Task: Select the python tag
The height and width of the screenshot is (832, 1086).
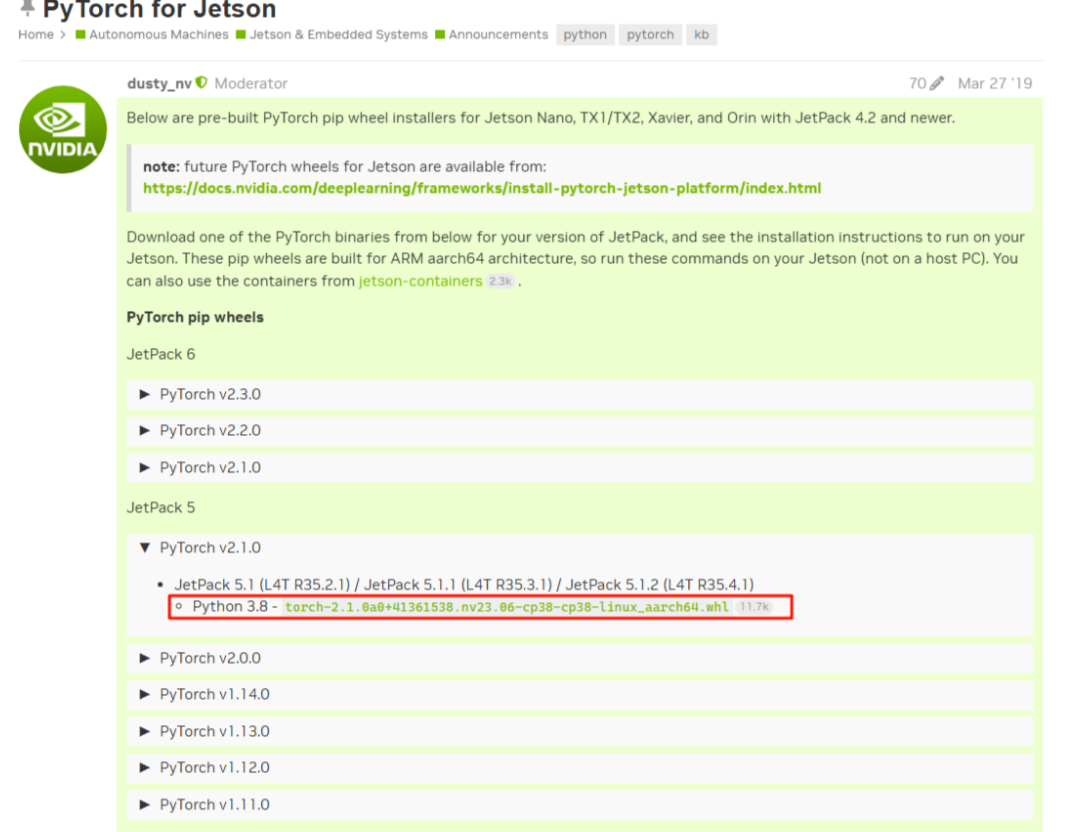Action: click(585, 35)
